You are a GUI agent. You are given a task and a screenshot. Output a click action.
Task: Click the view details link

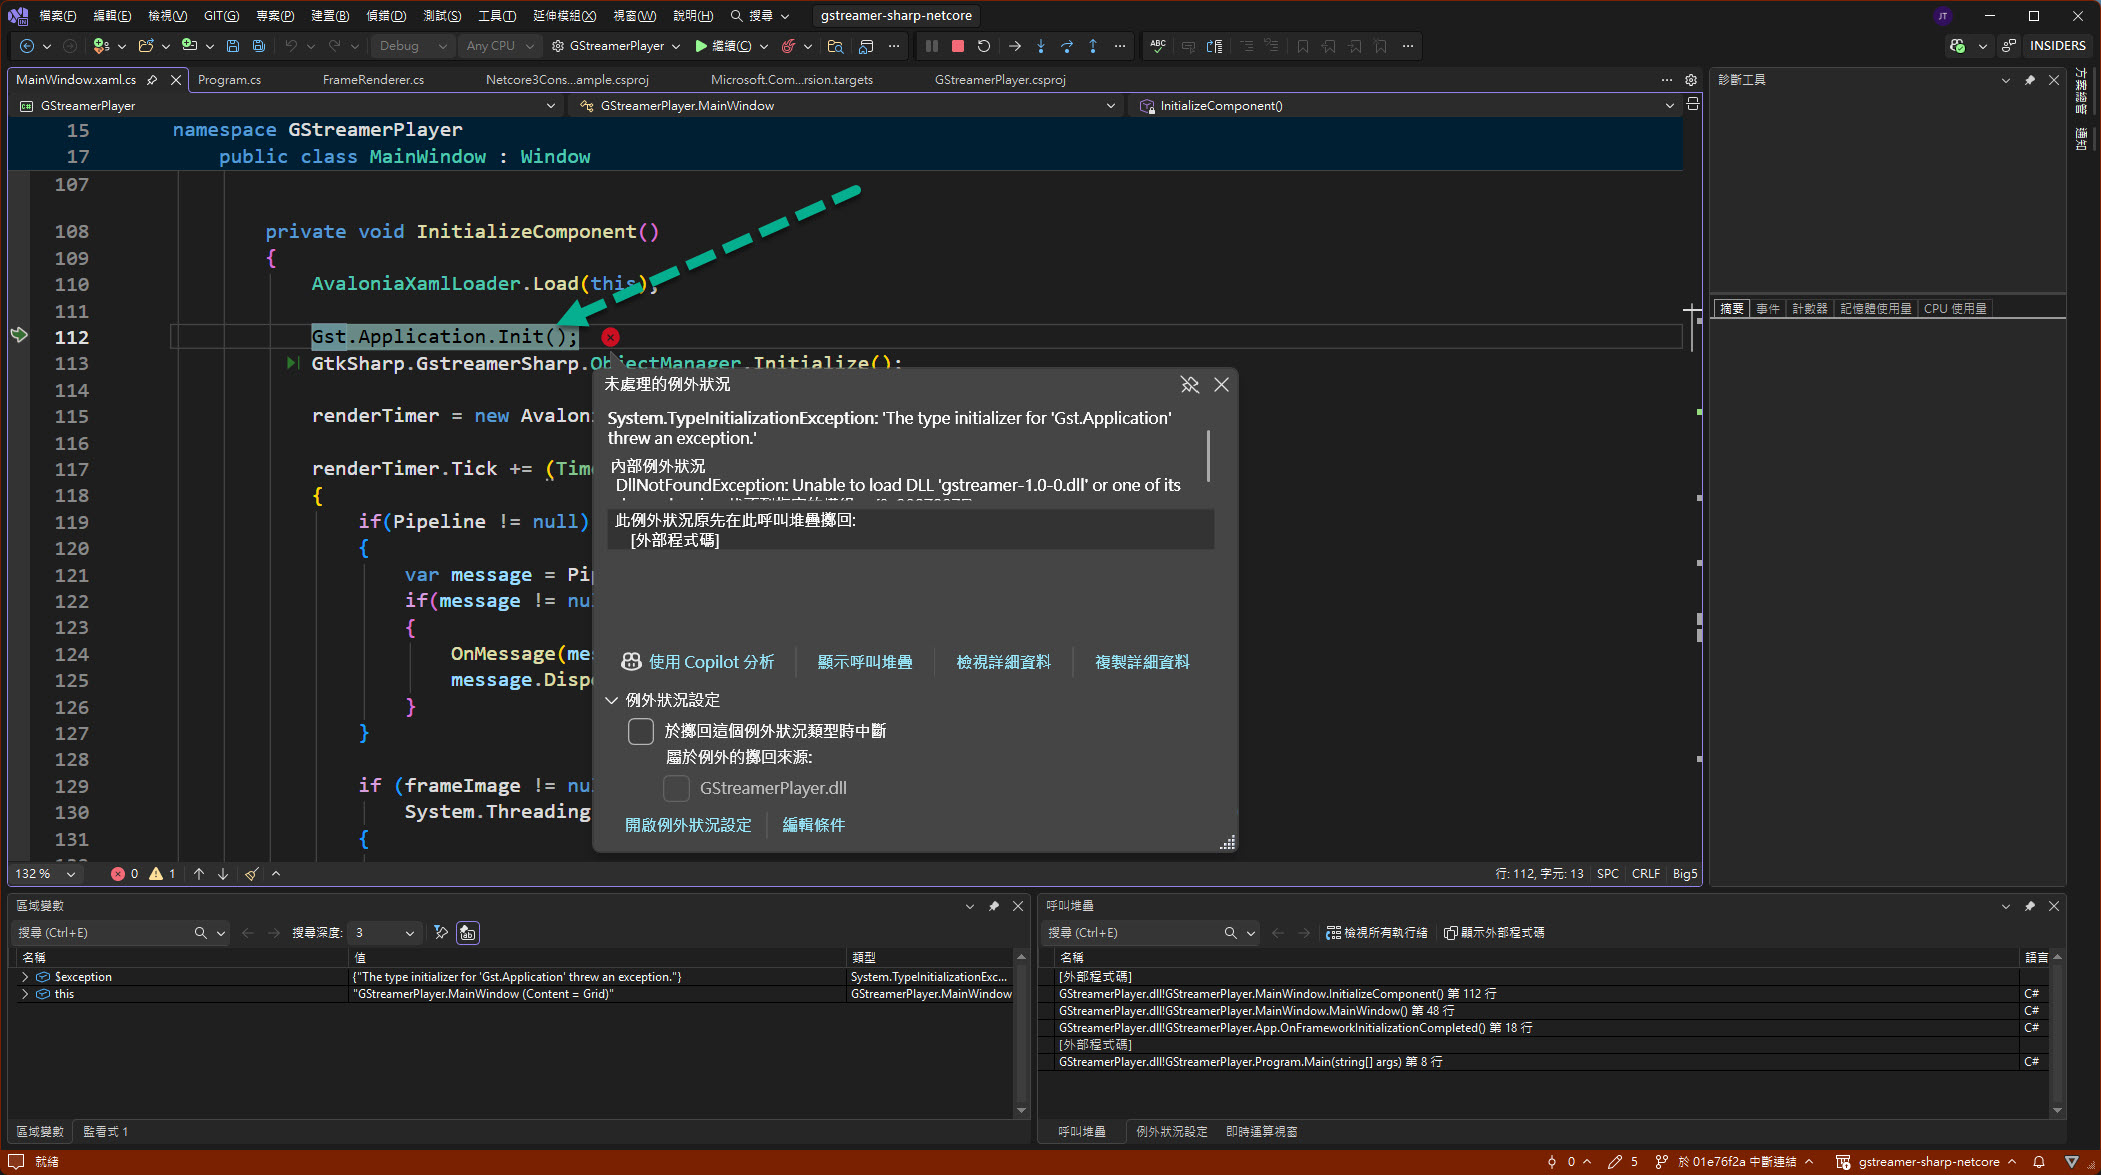tap(1003, 662)
